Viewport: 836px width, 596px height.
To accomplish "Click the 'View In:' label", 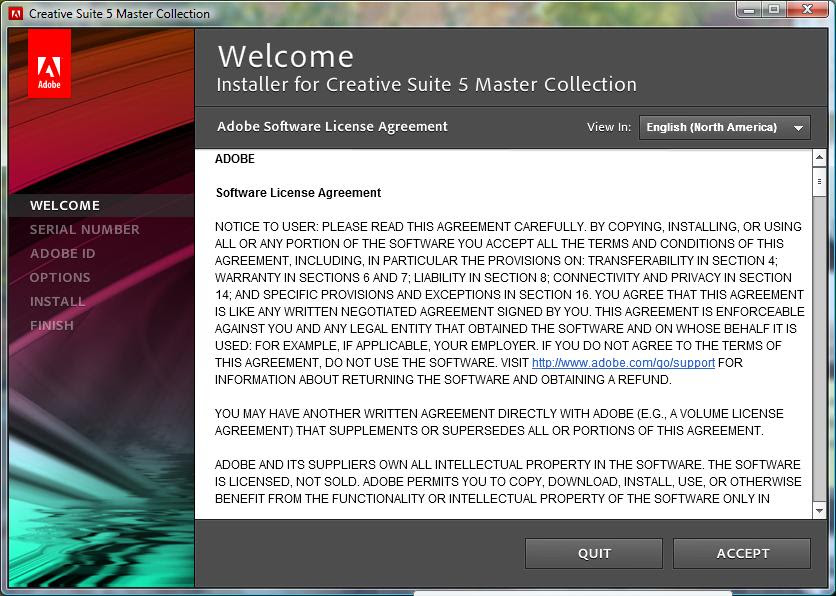I will 609,127.
